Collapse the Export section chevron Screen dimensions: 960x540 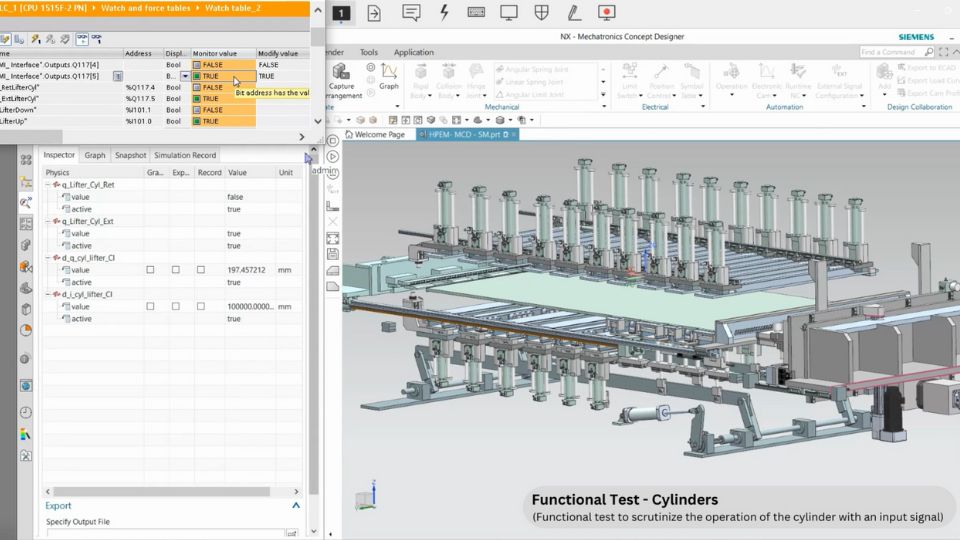coord(296,505)
